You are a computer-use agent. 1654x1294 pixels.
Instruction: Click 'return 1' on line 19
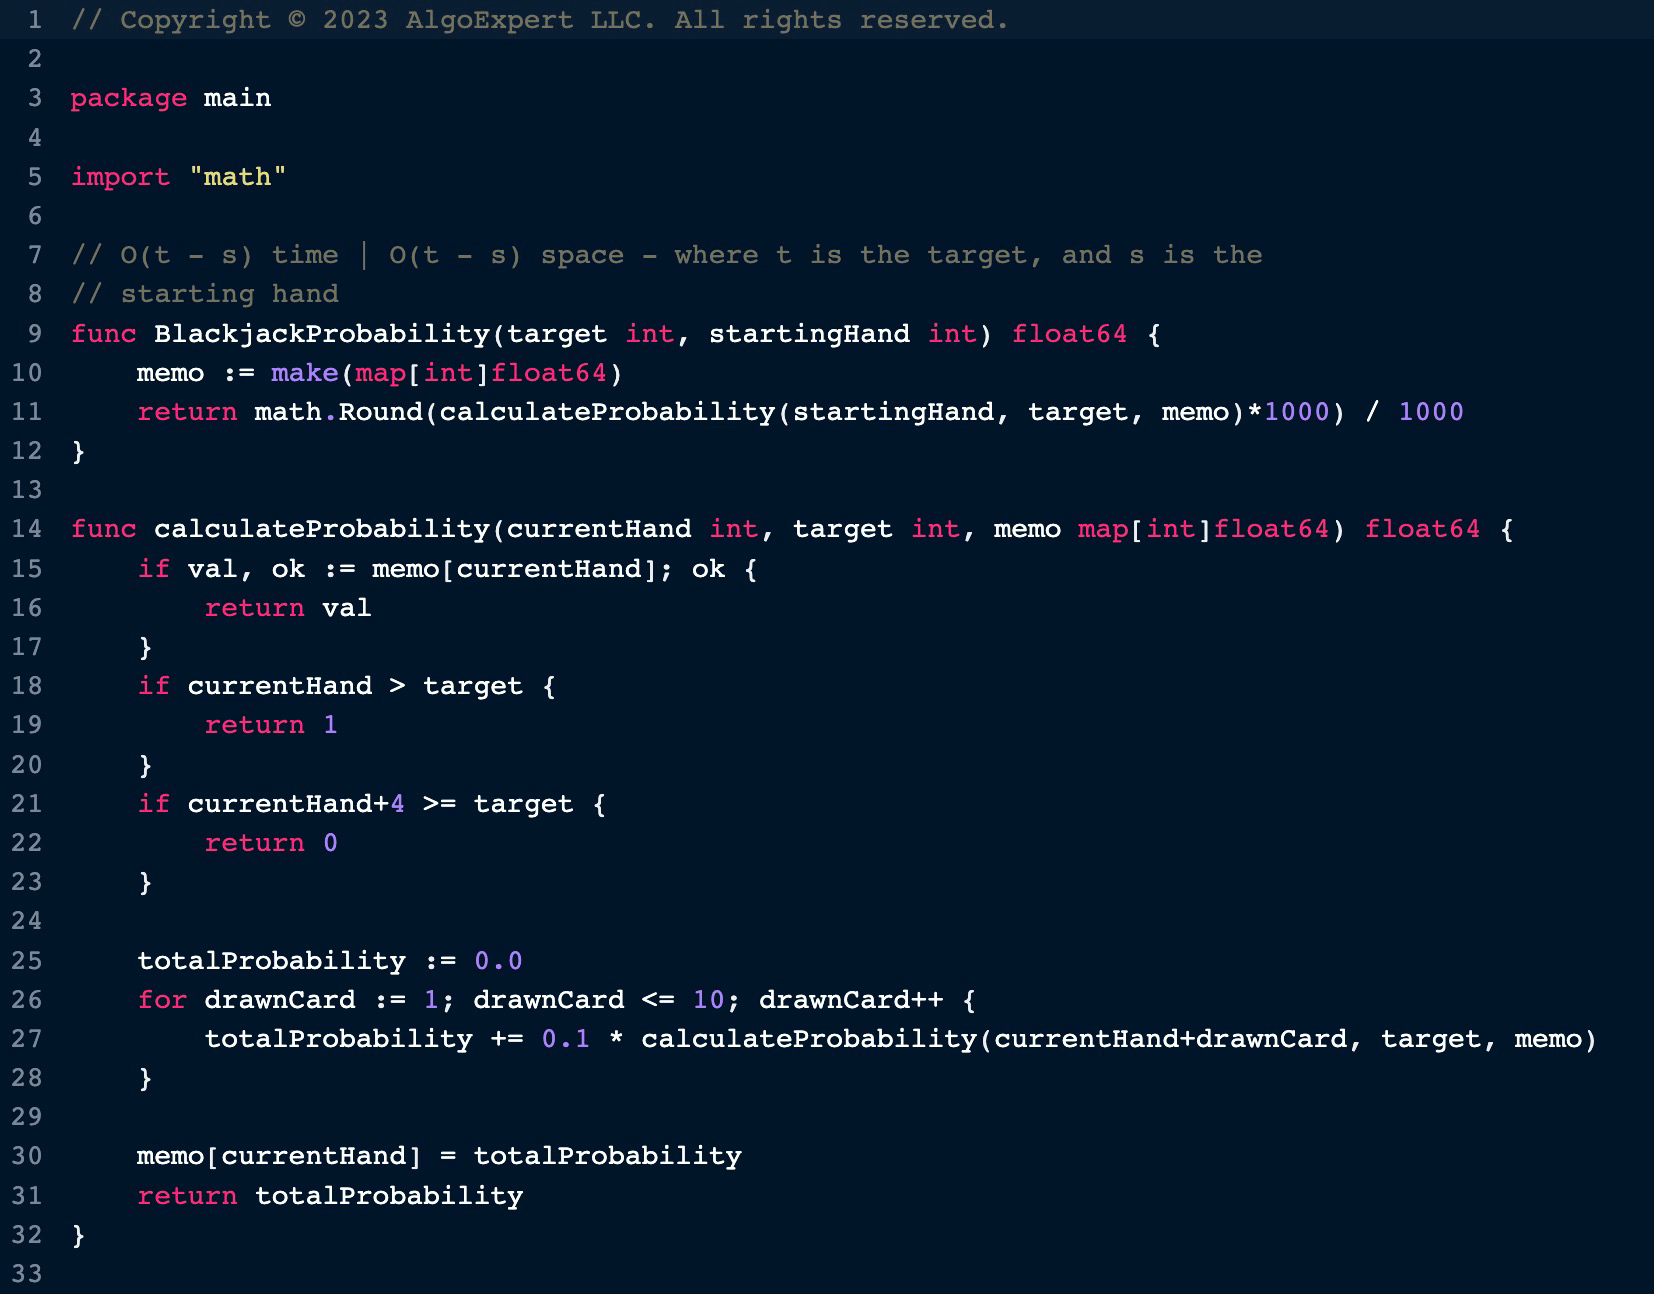pyautogui.click(x=270, y=725)
